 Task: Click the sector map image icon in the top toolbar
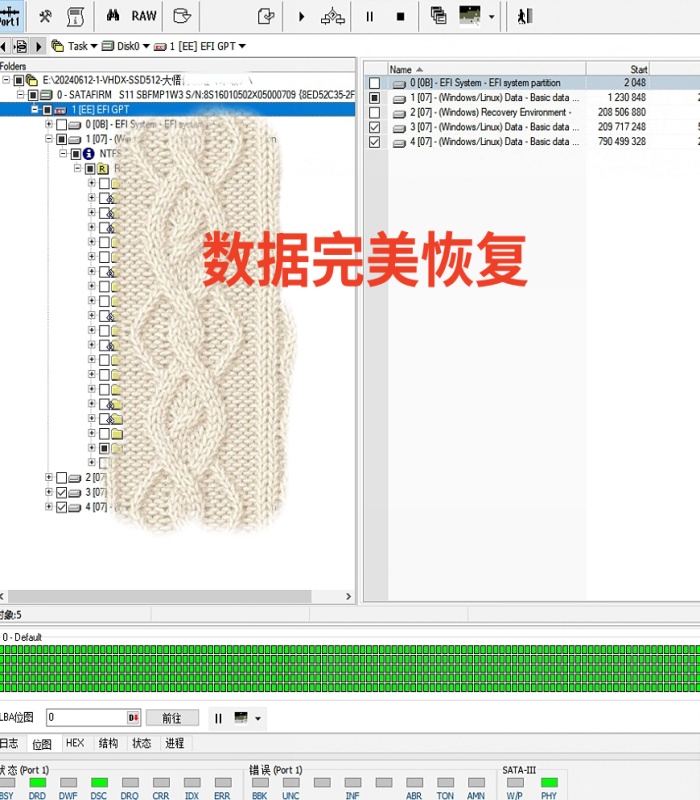click(x=470, y=15)
